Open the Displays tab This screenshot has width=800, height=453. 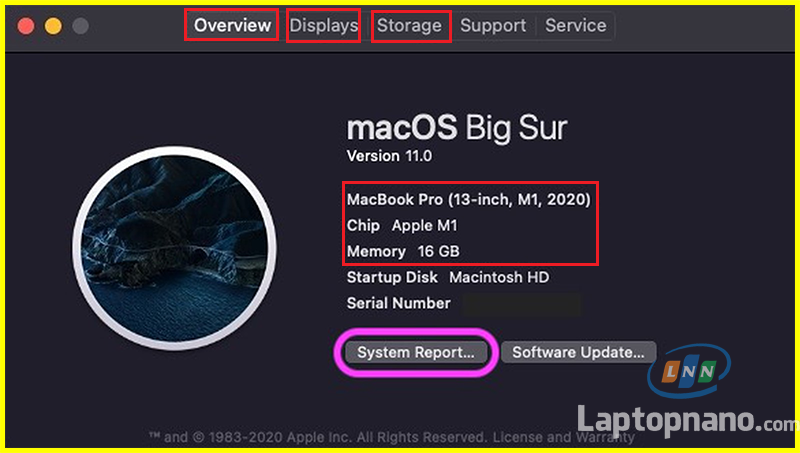click(x=324, y=25)
